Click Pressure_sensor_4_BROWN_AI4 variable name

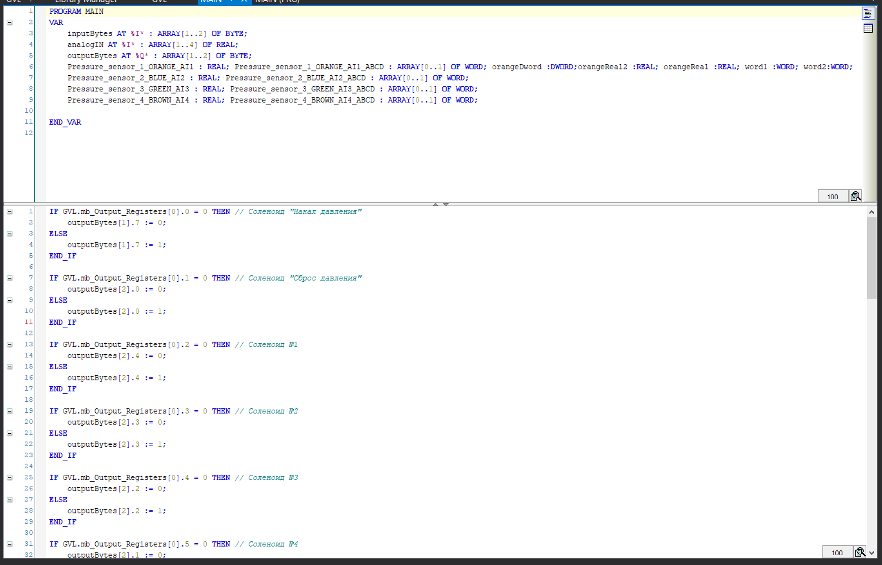point(128,100)
